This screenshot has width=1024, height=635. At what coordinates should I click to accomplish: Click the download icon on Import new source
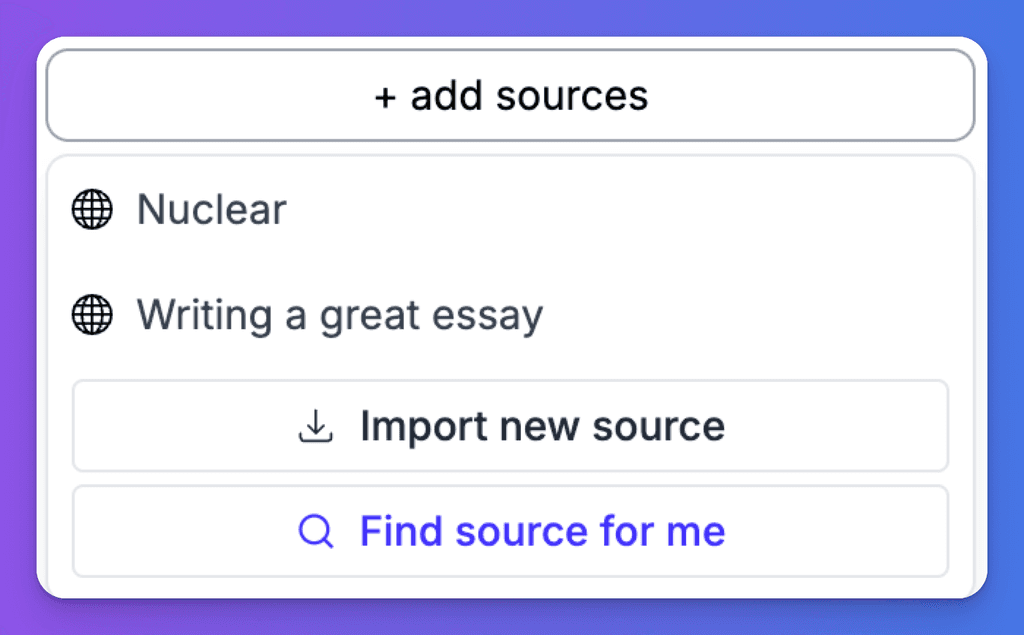317,426
